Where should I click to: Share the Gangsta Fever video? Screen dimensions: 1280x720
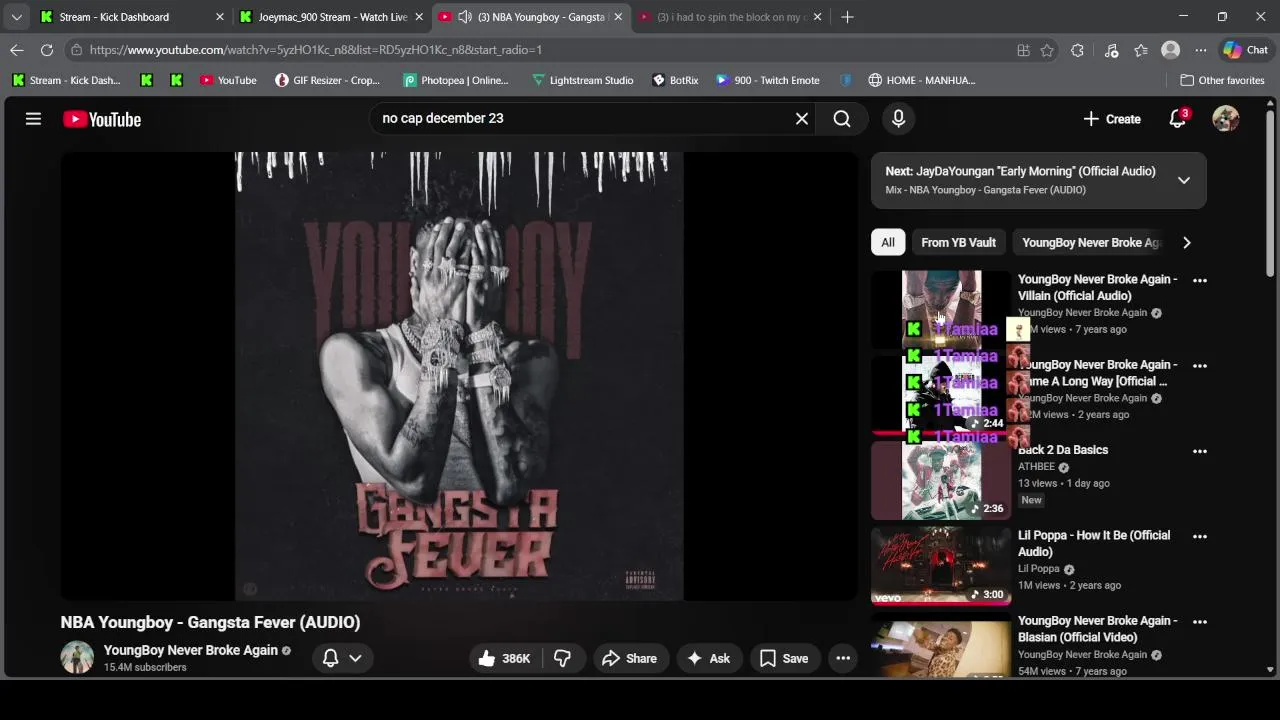[x=629, y=658]
